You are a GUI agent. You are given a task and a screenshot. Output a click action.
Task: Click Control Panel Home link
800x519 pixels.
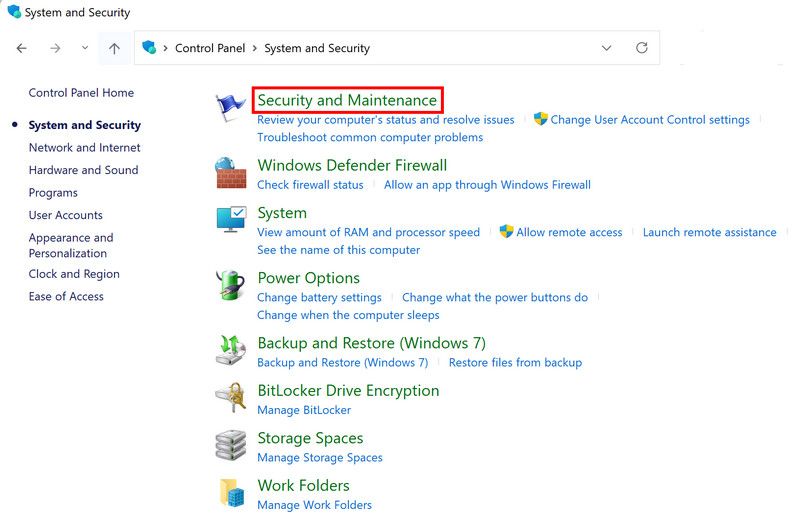tap(81, 93)
